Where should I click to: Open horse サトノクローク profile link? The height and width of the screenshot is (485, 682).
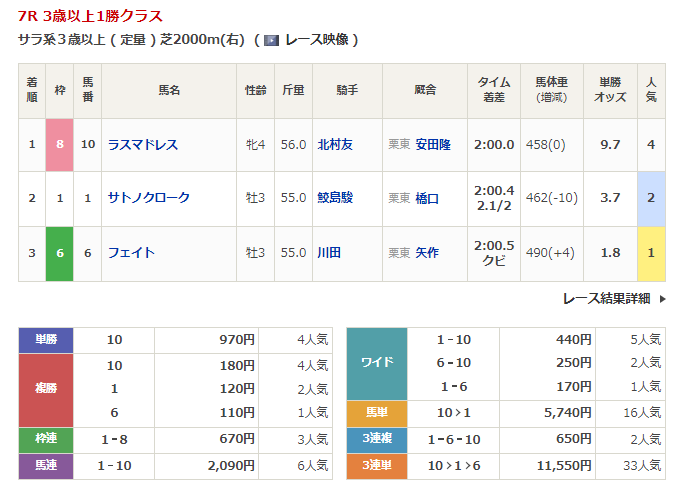(x=148, y=198)
